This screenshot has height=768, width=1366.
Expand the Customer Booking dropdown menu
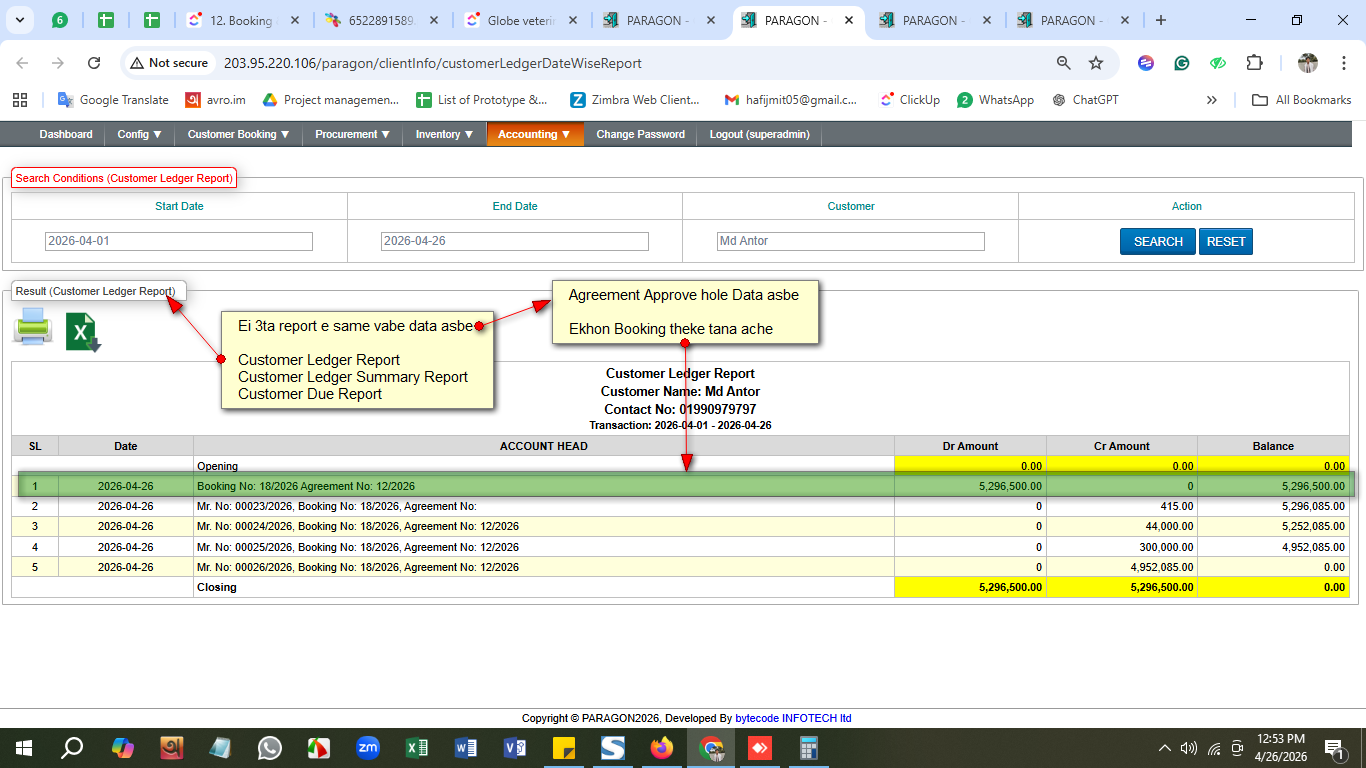238,134
